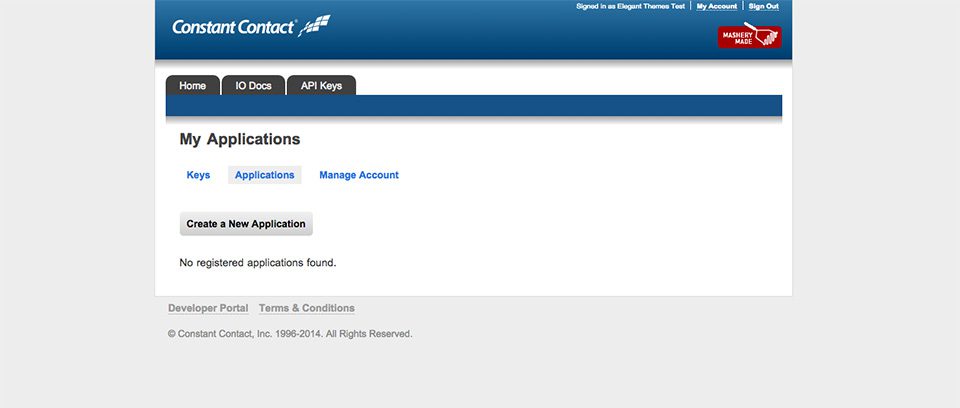Open the Terms & Conditions link
Viewport: 960px width, 408px height.
point(306,308)
